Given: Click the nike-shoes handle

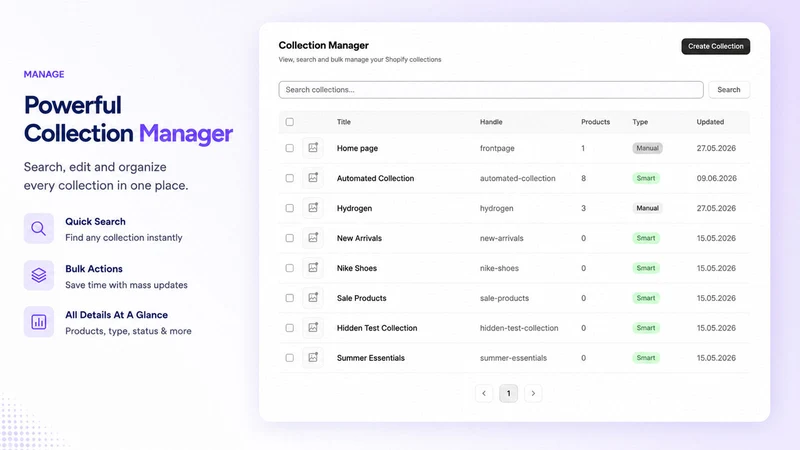Looking at the screenshot, I should 499,268.
